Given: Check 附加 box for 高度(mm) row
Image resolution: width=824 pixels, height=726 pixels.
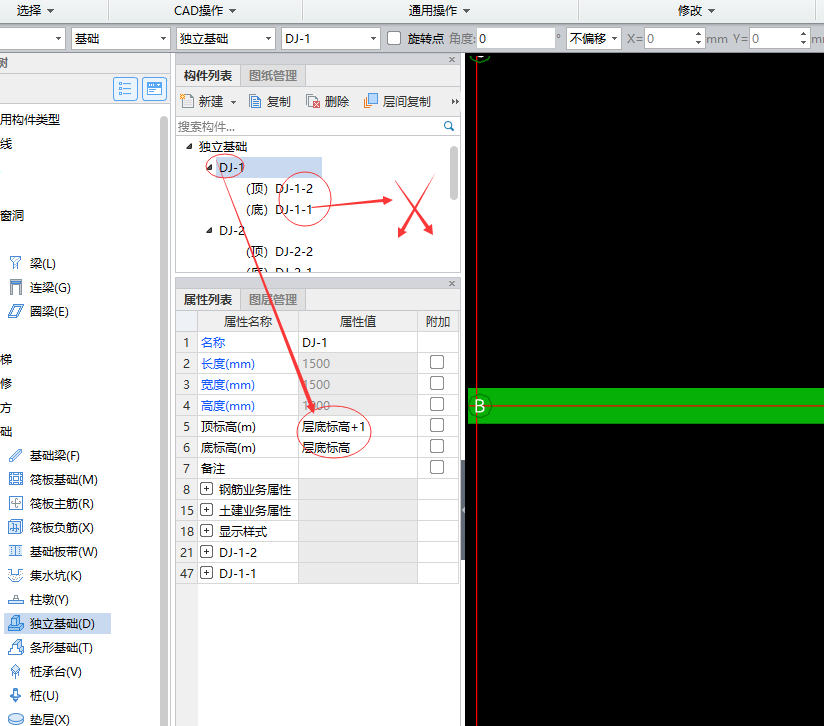Looking at the screenshot, I should click(437, 404).
